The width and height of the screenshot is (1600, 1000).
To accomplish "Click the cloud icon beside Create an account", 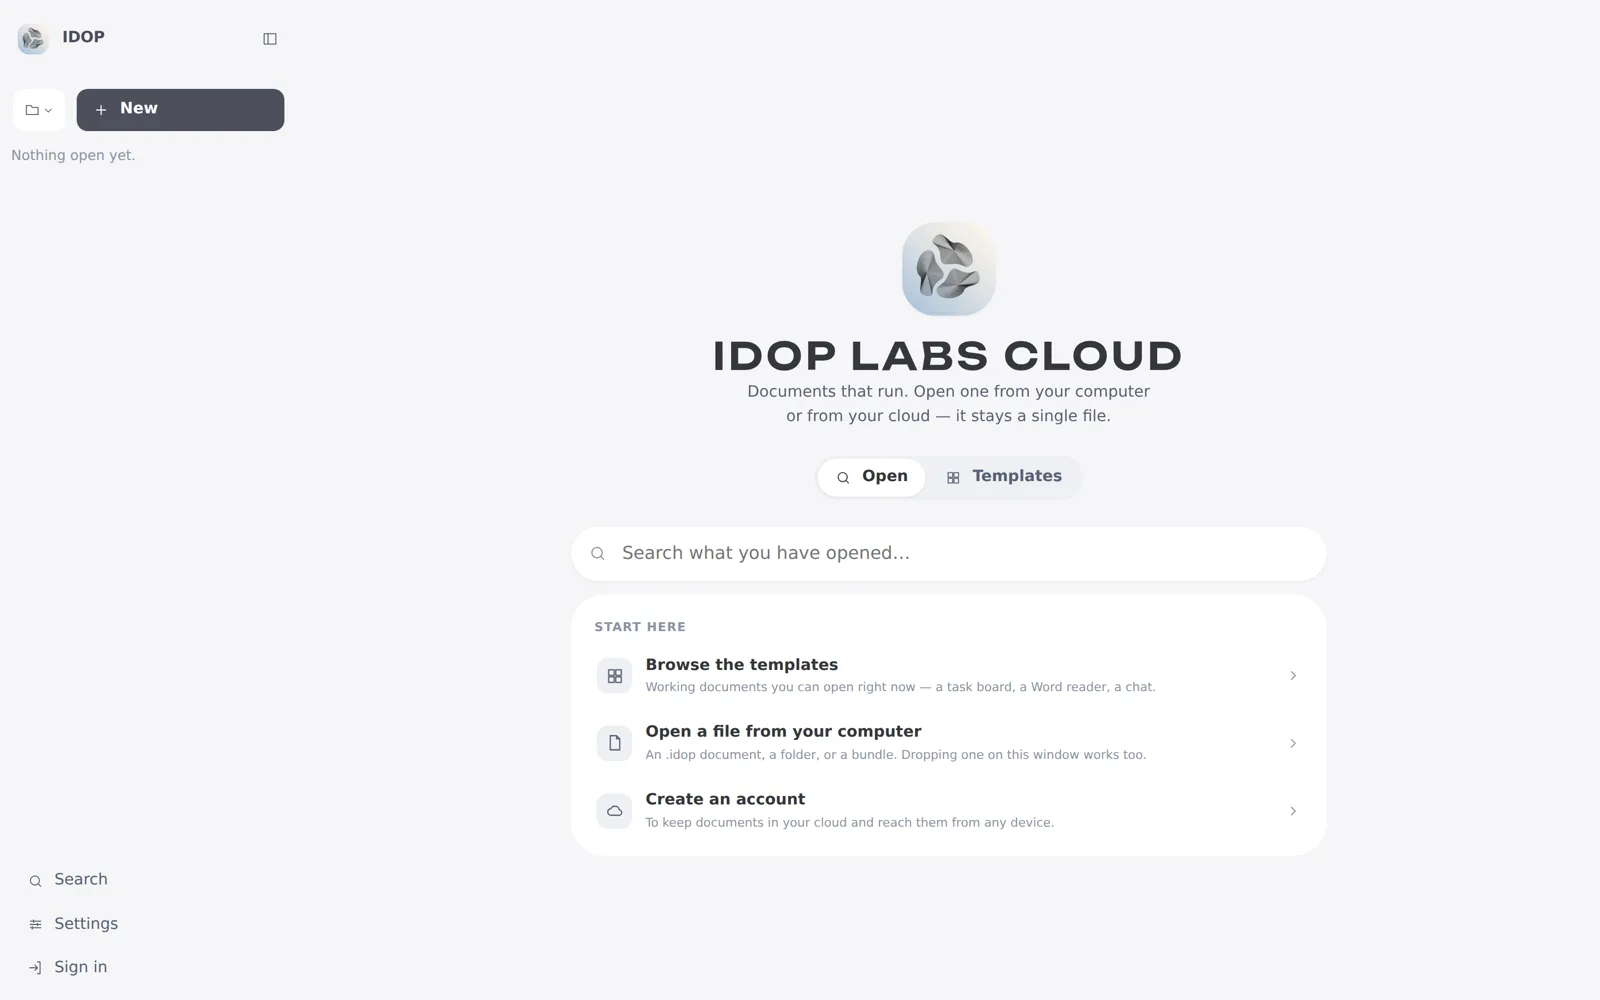I will (x=615, y=811).
